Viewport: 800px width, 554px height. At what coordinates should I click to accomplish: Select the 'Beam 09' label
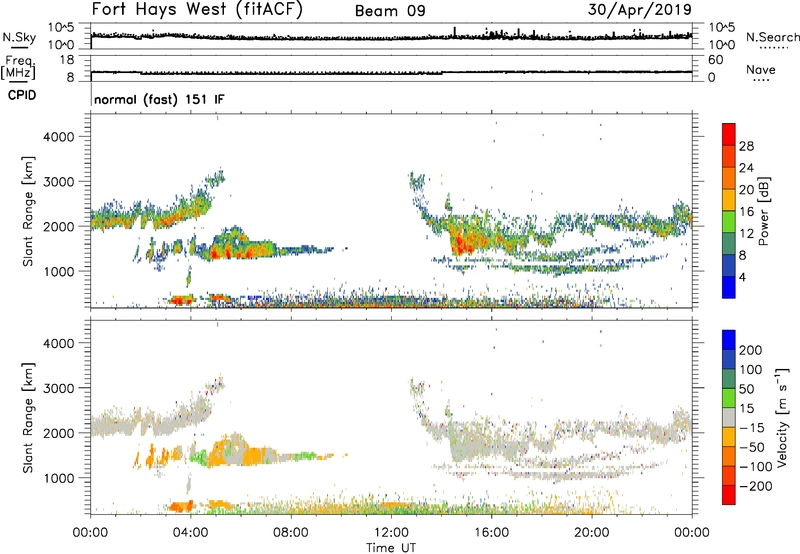(390, 11)
